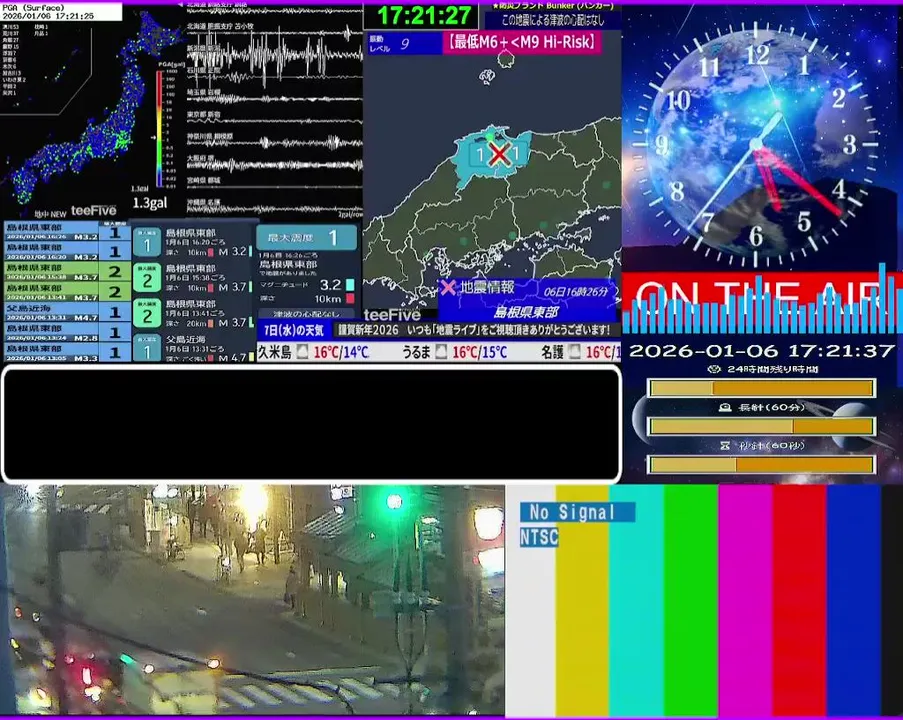Click the 秒針(60秒) progress bar
The image size is (903, 720).
tap(761, 464)
